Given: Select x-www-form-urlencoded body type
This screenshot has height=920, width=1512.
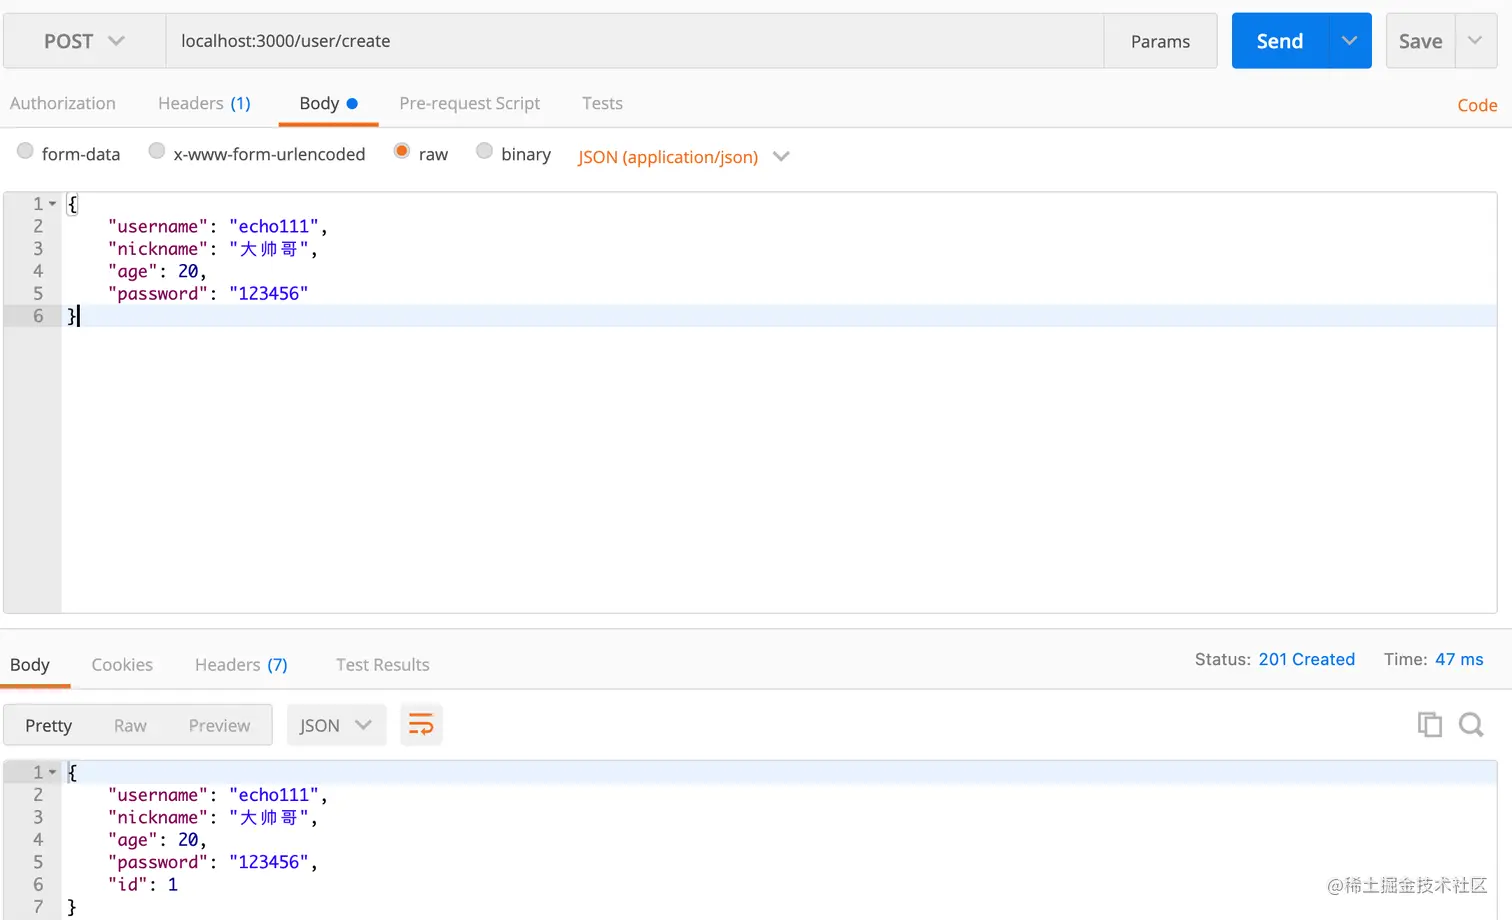Looking at the screenshot, I should (x=157, y=151).
